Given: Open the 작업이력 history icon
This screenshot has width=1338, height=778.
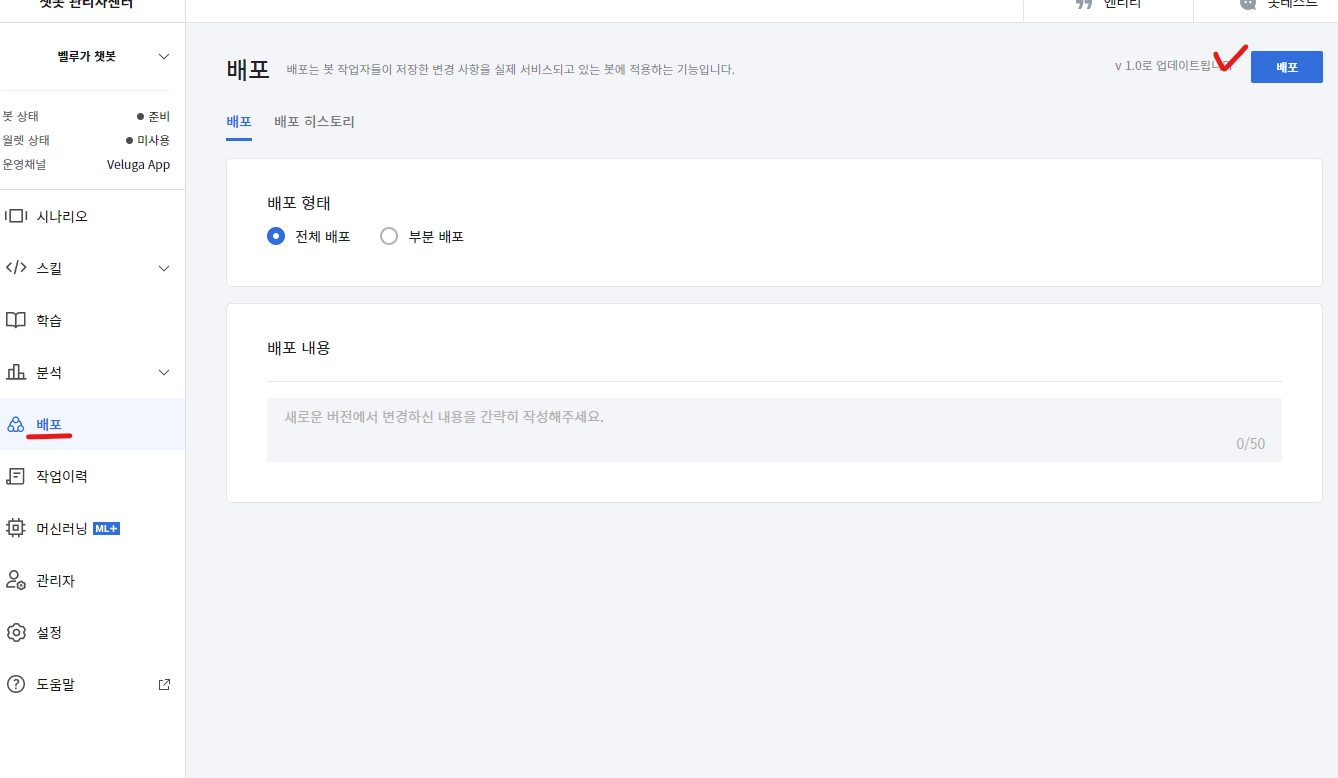Looking at the screenshot, I should [x=16, y=476].
